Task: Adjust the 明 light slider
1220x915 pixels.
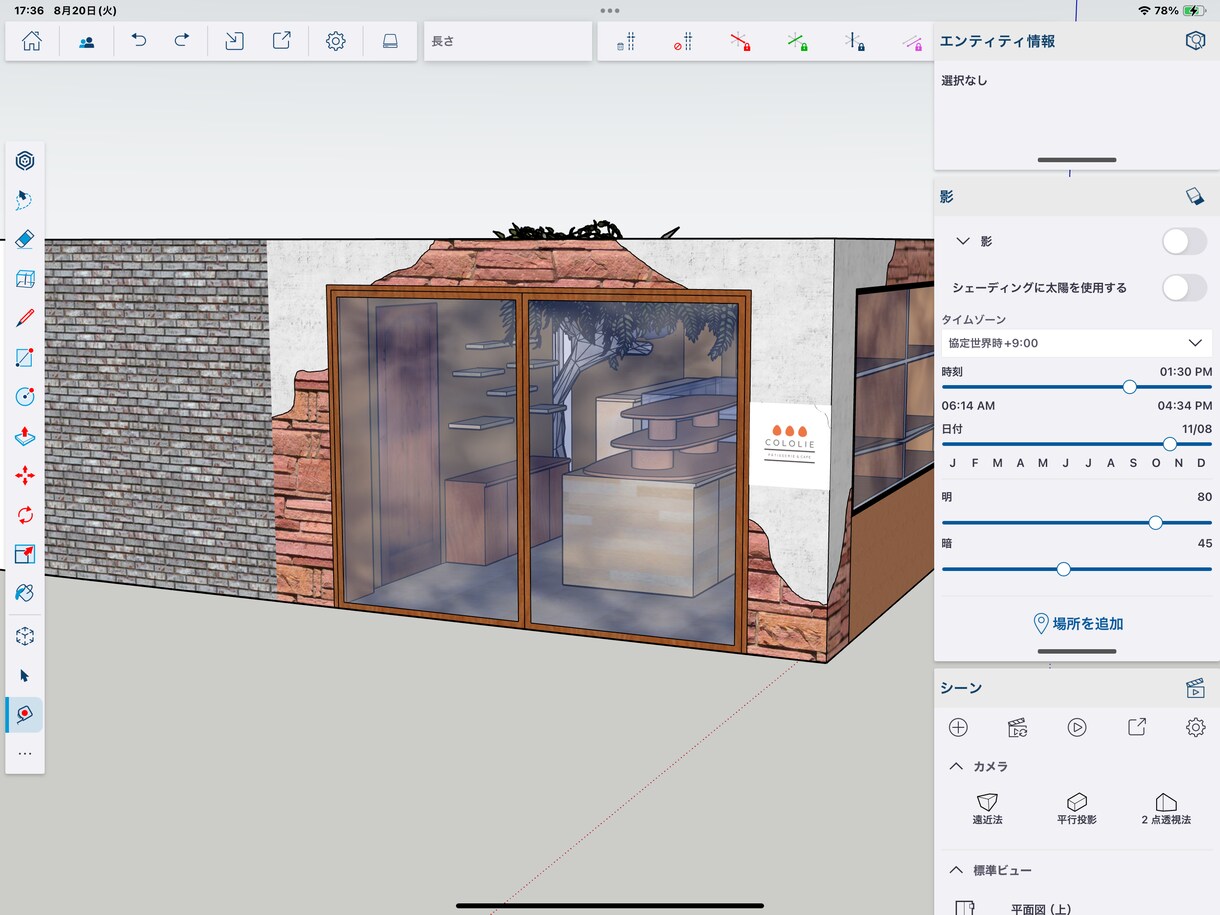Action: [x=1155, y=522]
